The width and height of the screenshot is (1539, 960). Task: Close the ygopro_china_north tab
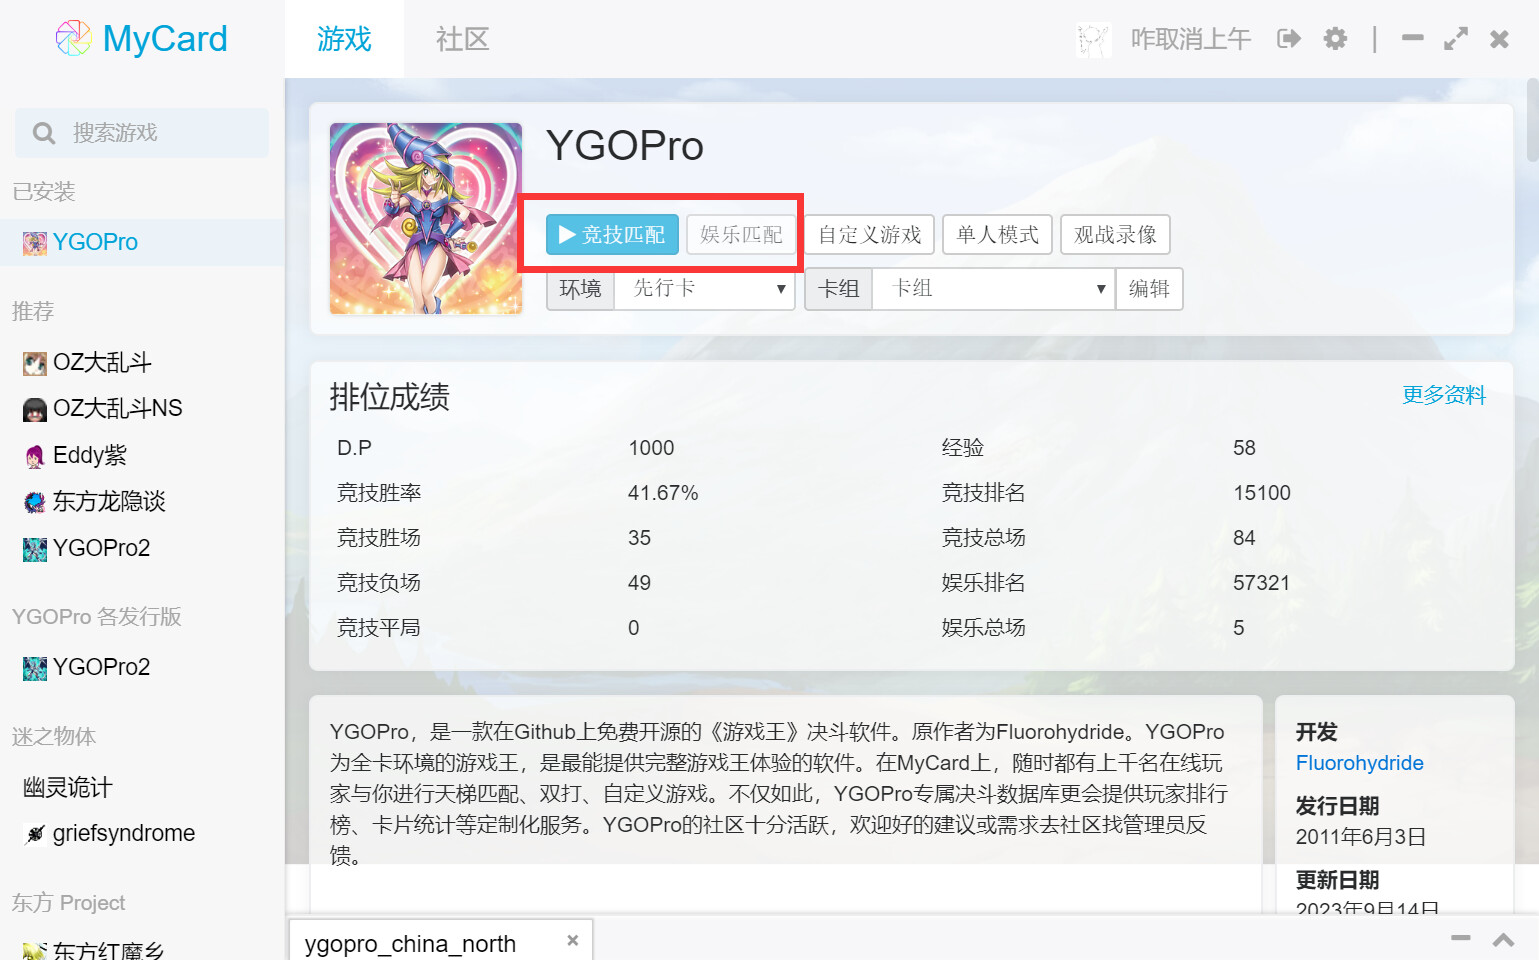coord(573,940)
